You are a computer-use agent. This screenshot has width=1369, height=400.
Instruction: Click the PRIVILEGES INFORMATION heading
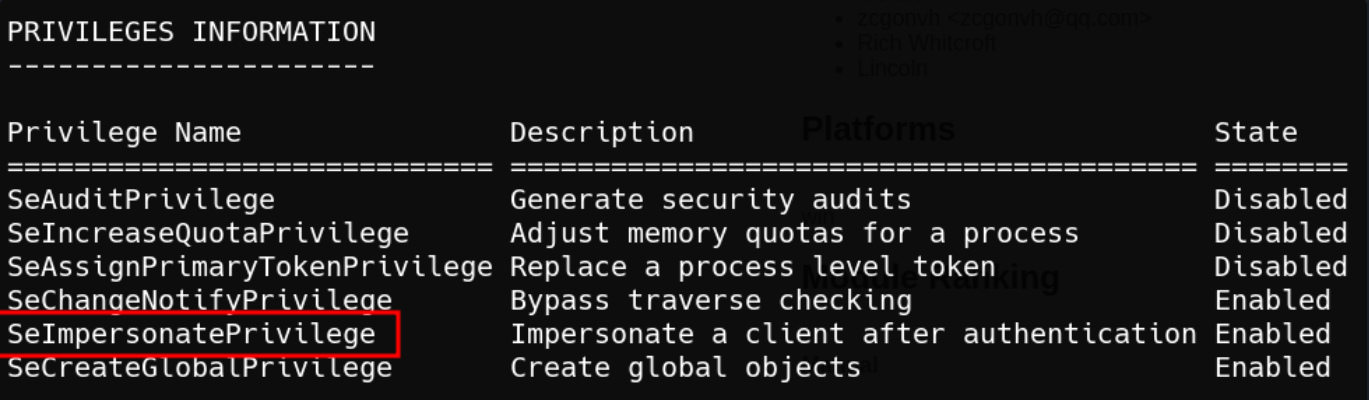(x=191, y=32)
